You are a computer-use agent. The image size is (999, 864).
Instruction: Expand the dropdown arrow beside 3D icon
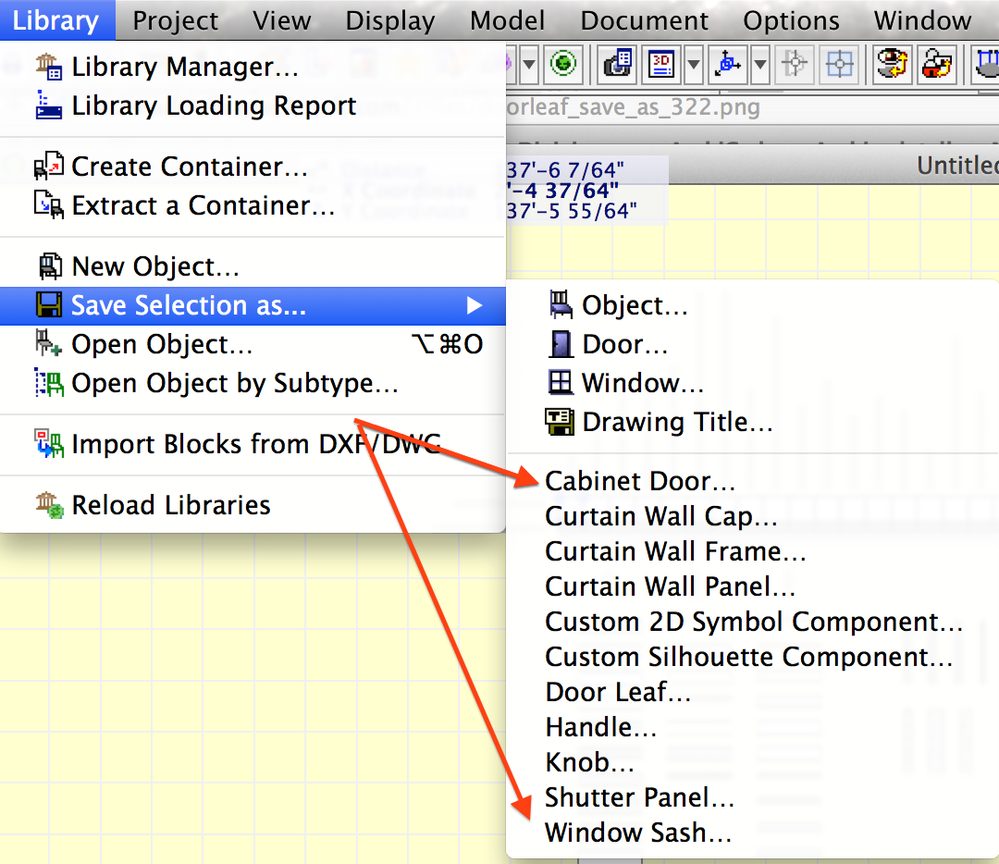[x=693, y=66]
